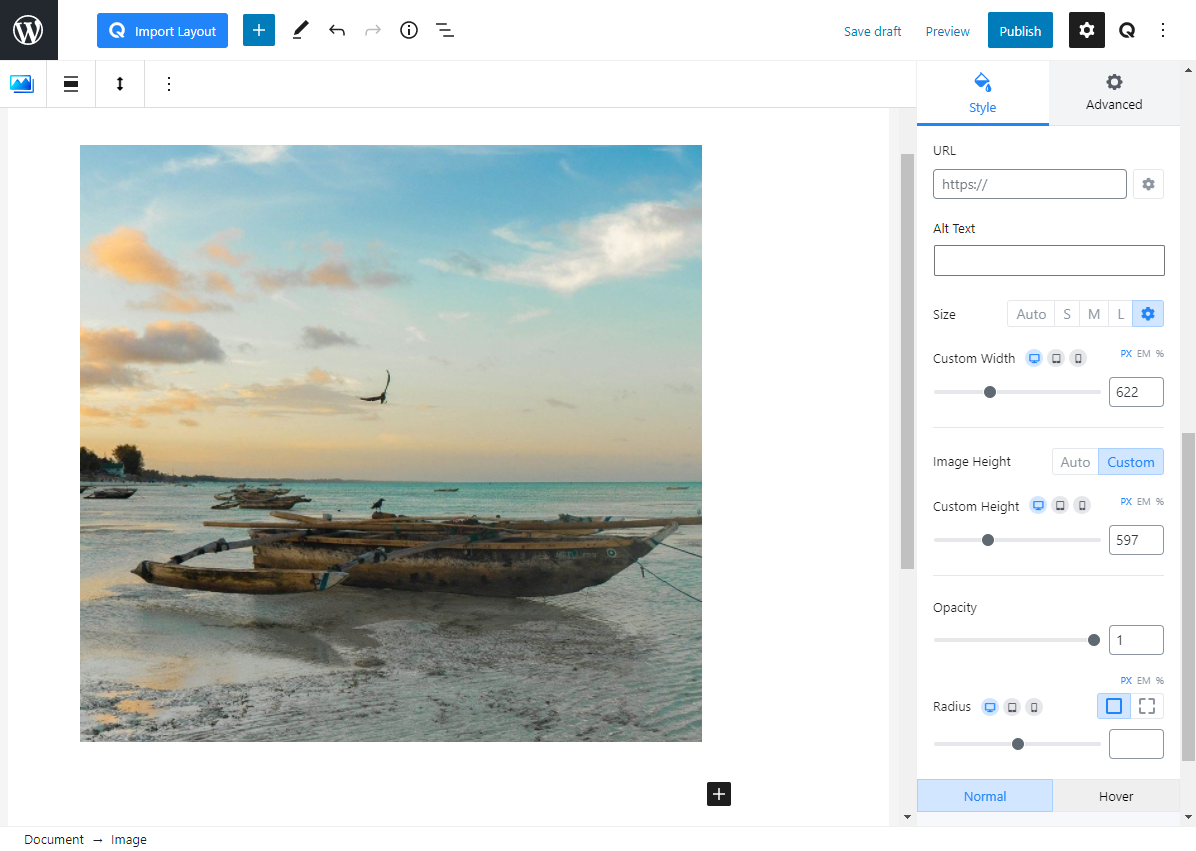Click the Opacity value field
Screen dimensions: 1196x851
[1136, 640]
